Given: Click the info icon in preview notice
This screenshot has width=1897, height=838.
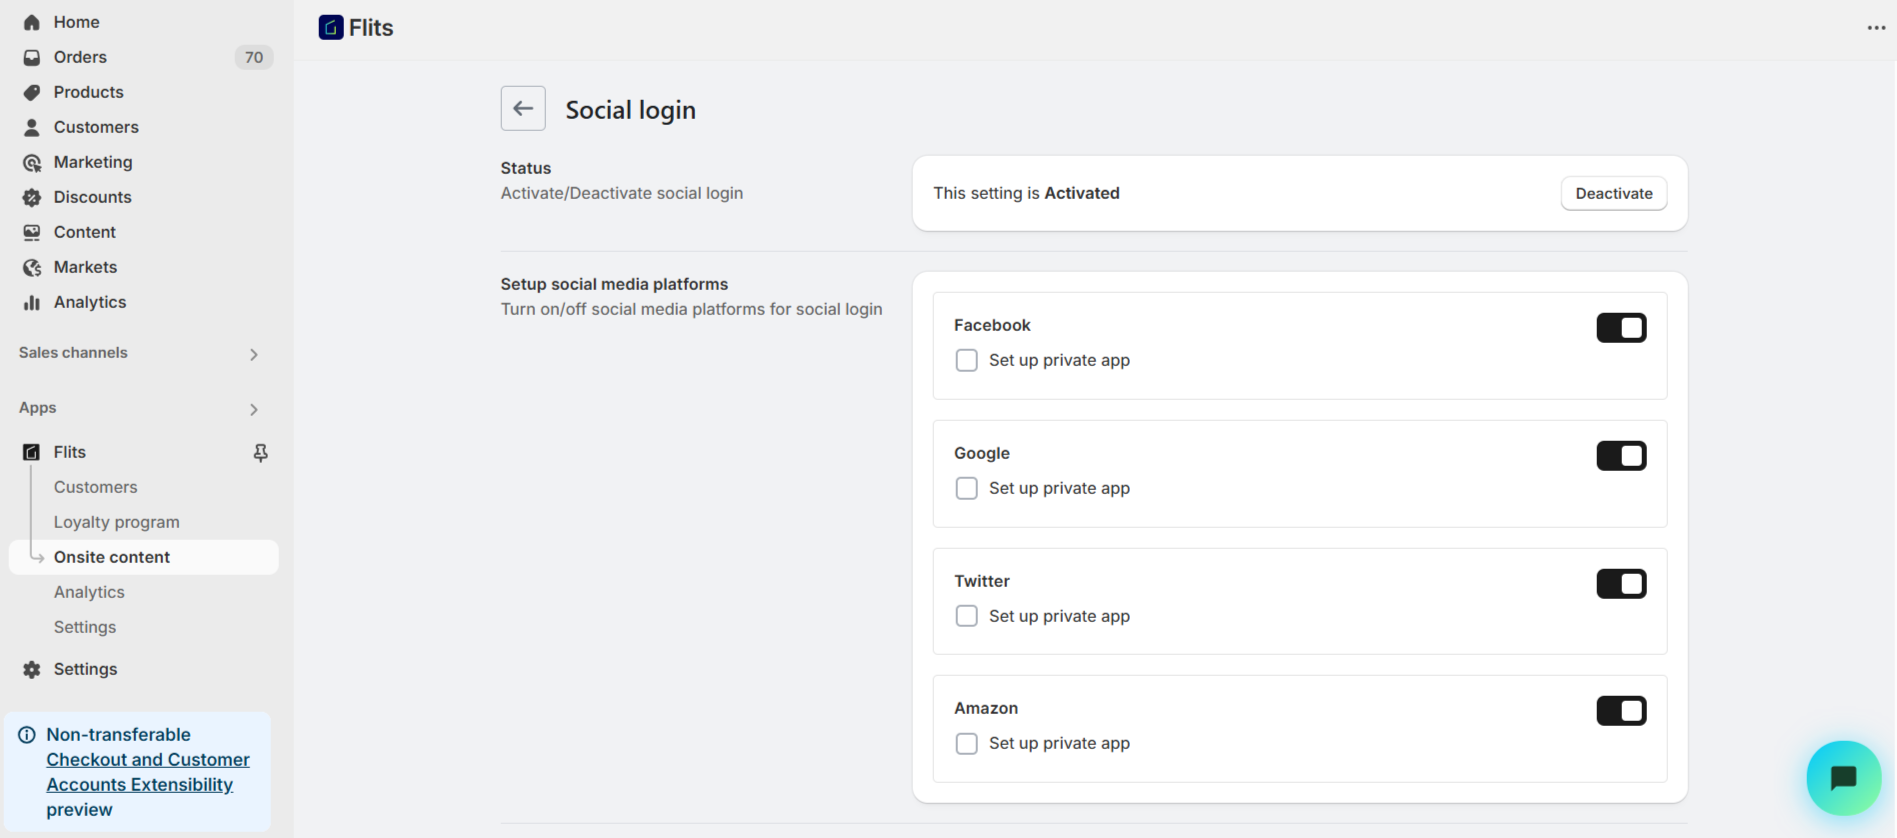Looking at the screenshot, I should (x=27, y=735).
